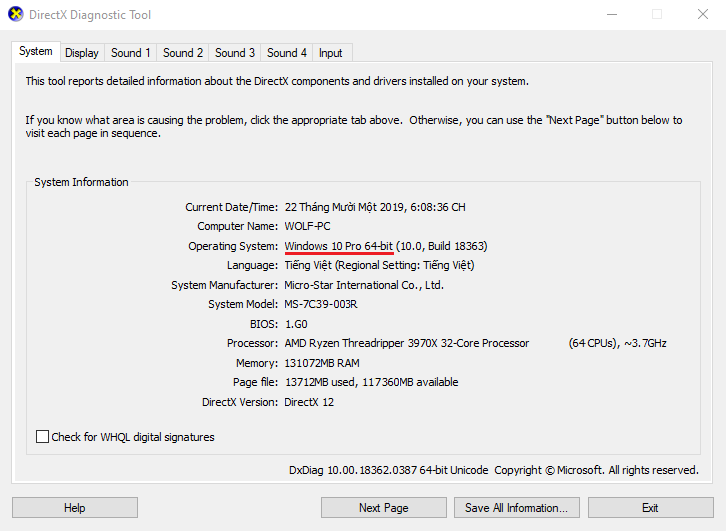Viewport: 726px width, 531px height.
Task: Click the Processor value AMD Ryzen Threadripper
Action: click(407, 343)
